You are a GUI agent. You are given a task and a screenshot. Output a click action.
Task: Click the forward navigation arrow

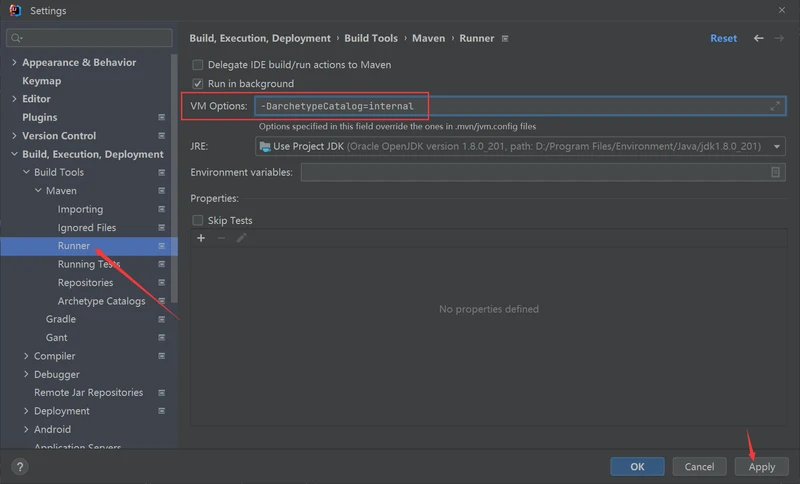point(780,38)
